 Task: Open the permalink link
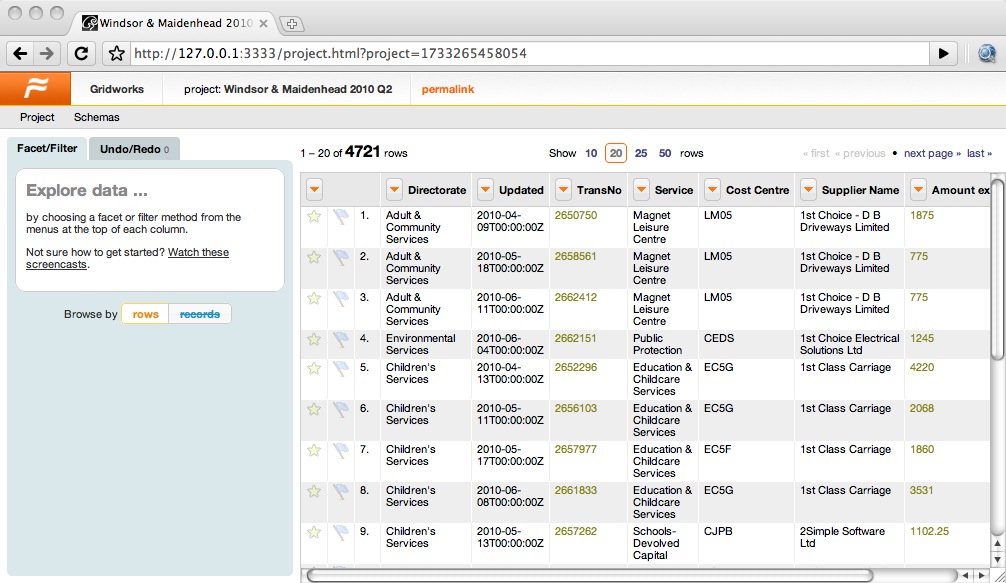tap(447, 89)
